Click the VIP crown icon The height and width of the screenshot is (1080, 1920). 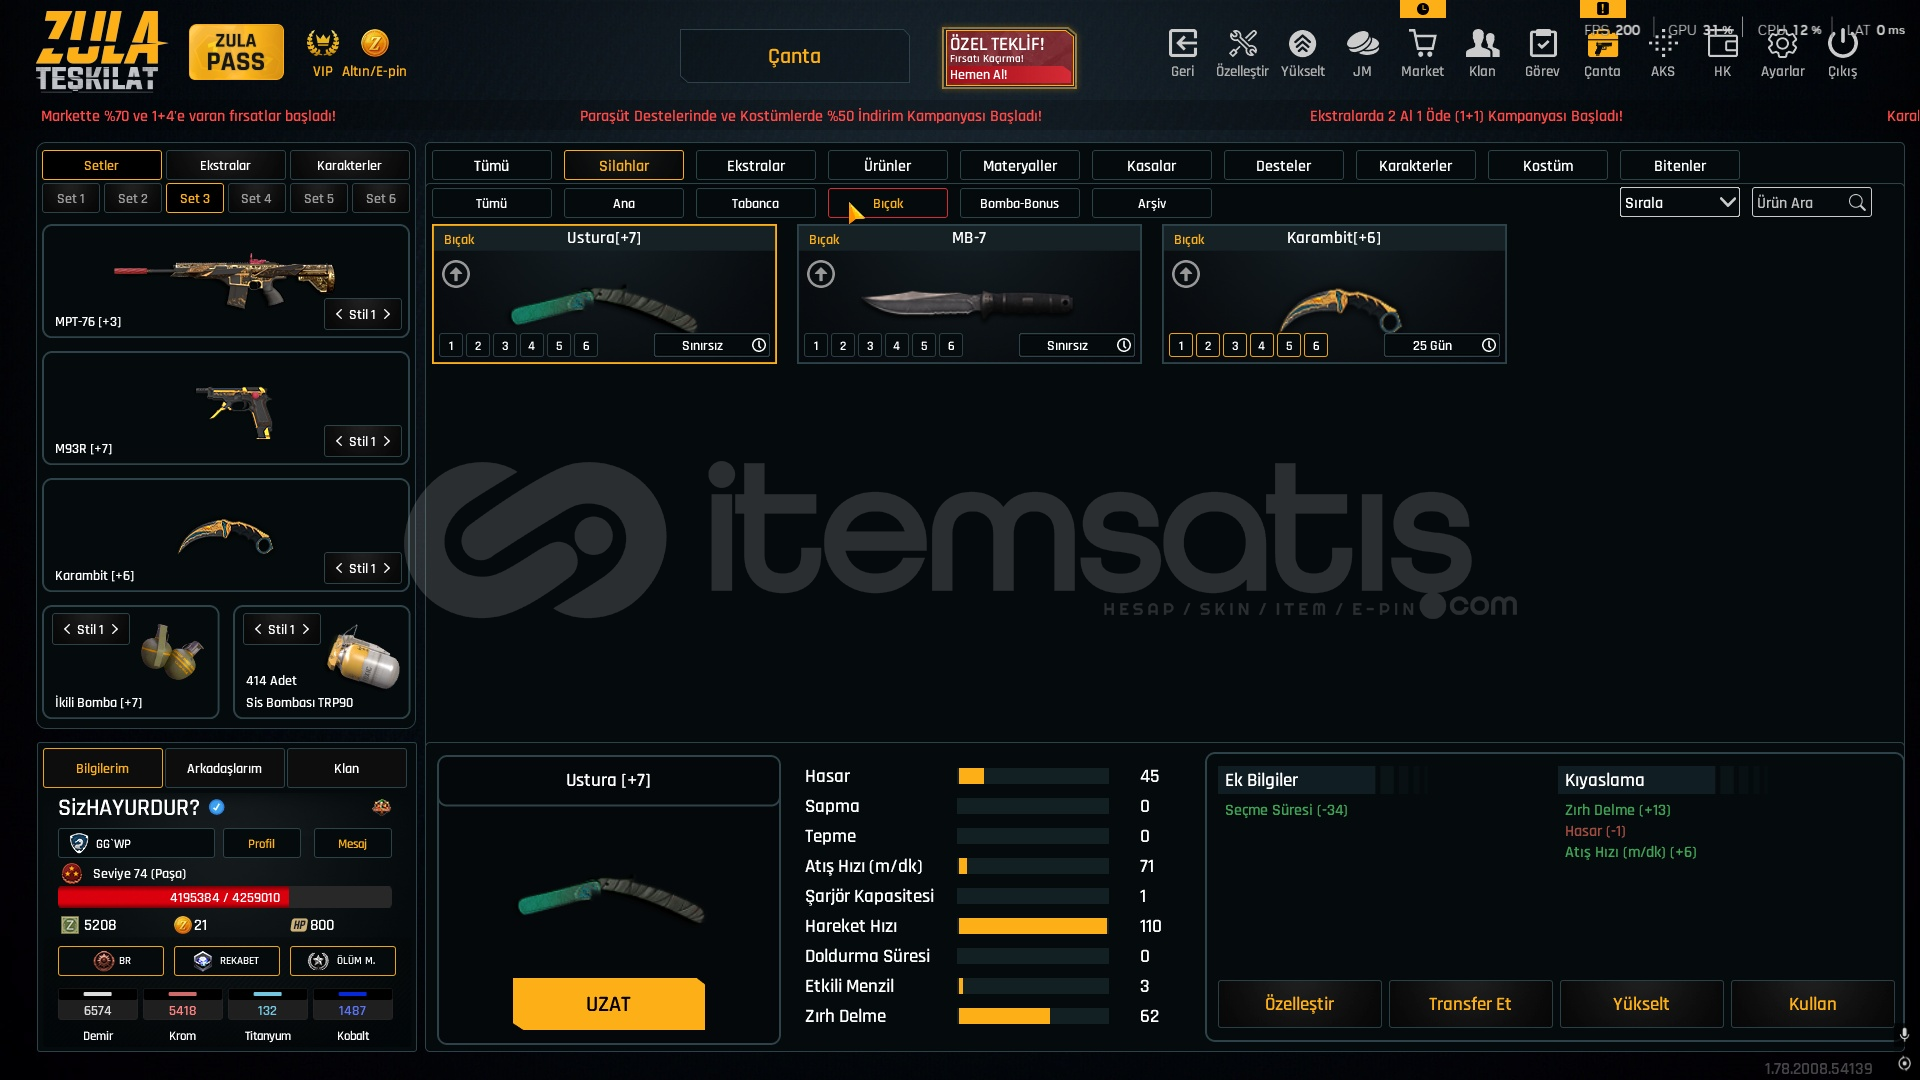tap(322, 43)
